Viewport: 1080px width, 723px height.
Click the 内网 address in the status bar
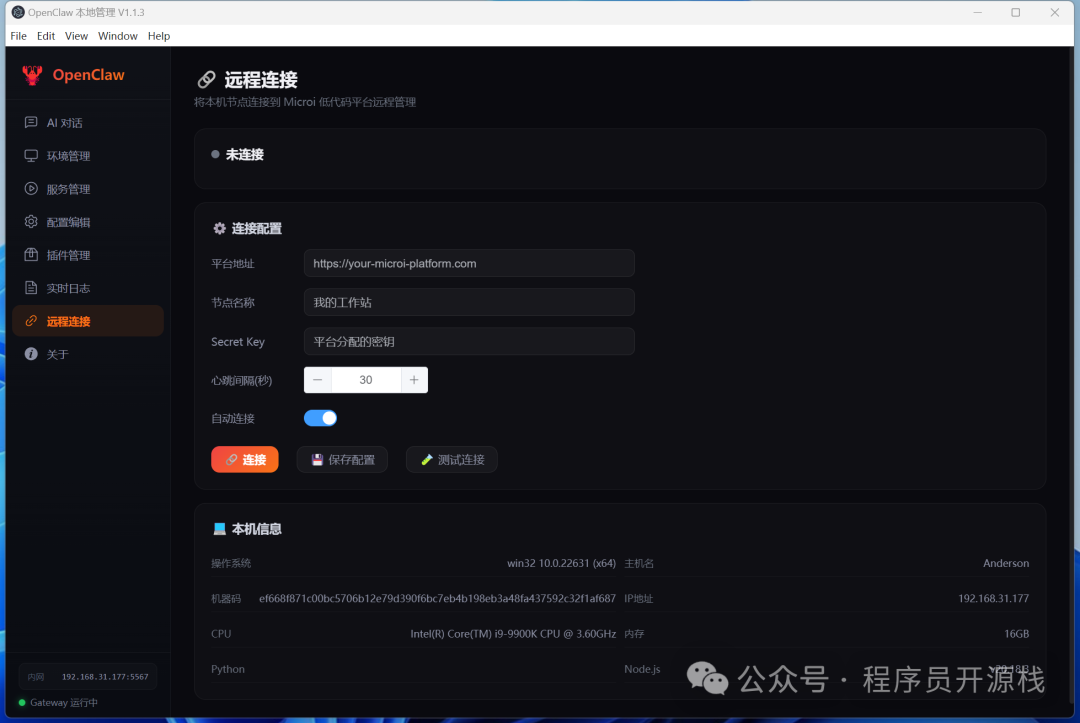87,676
